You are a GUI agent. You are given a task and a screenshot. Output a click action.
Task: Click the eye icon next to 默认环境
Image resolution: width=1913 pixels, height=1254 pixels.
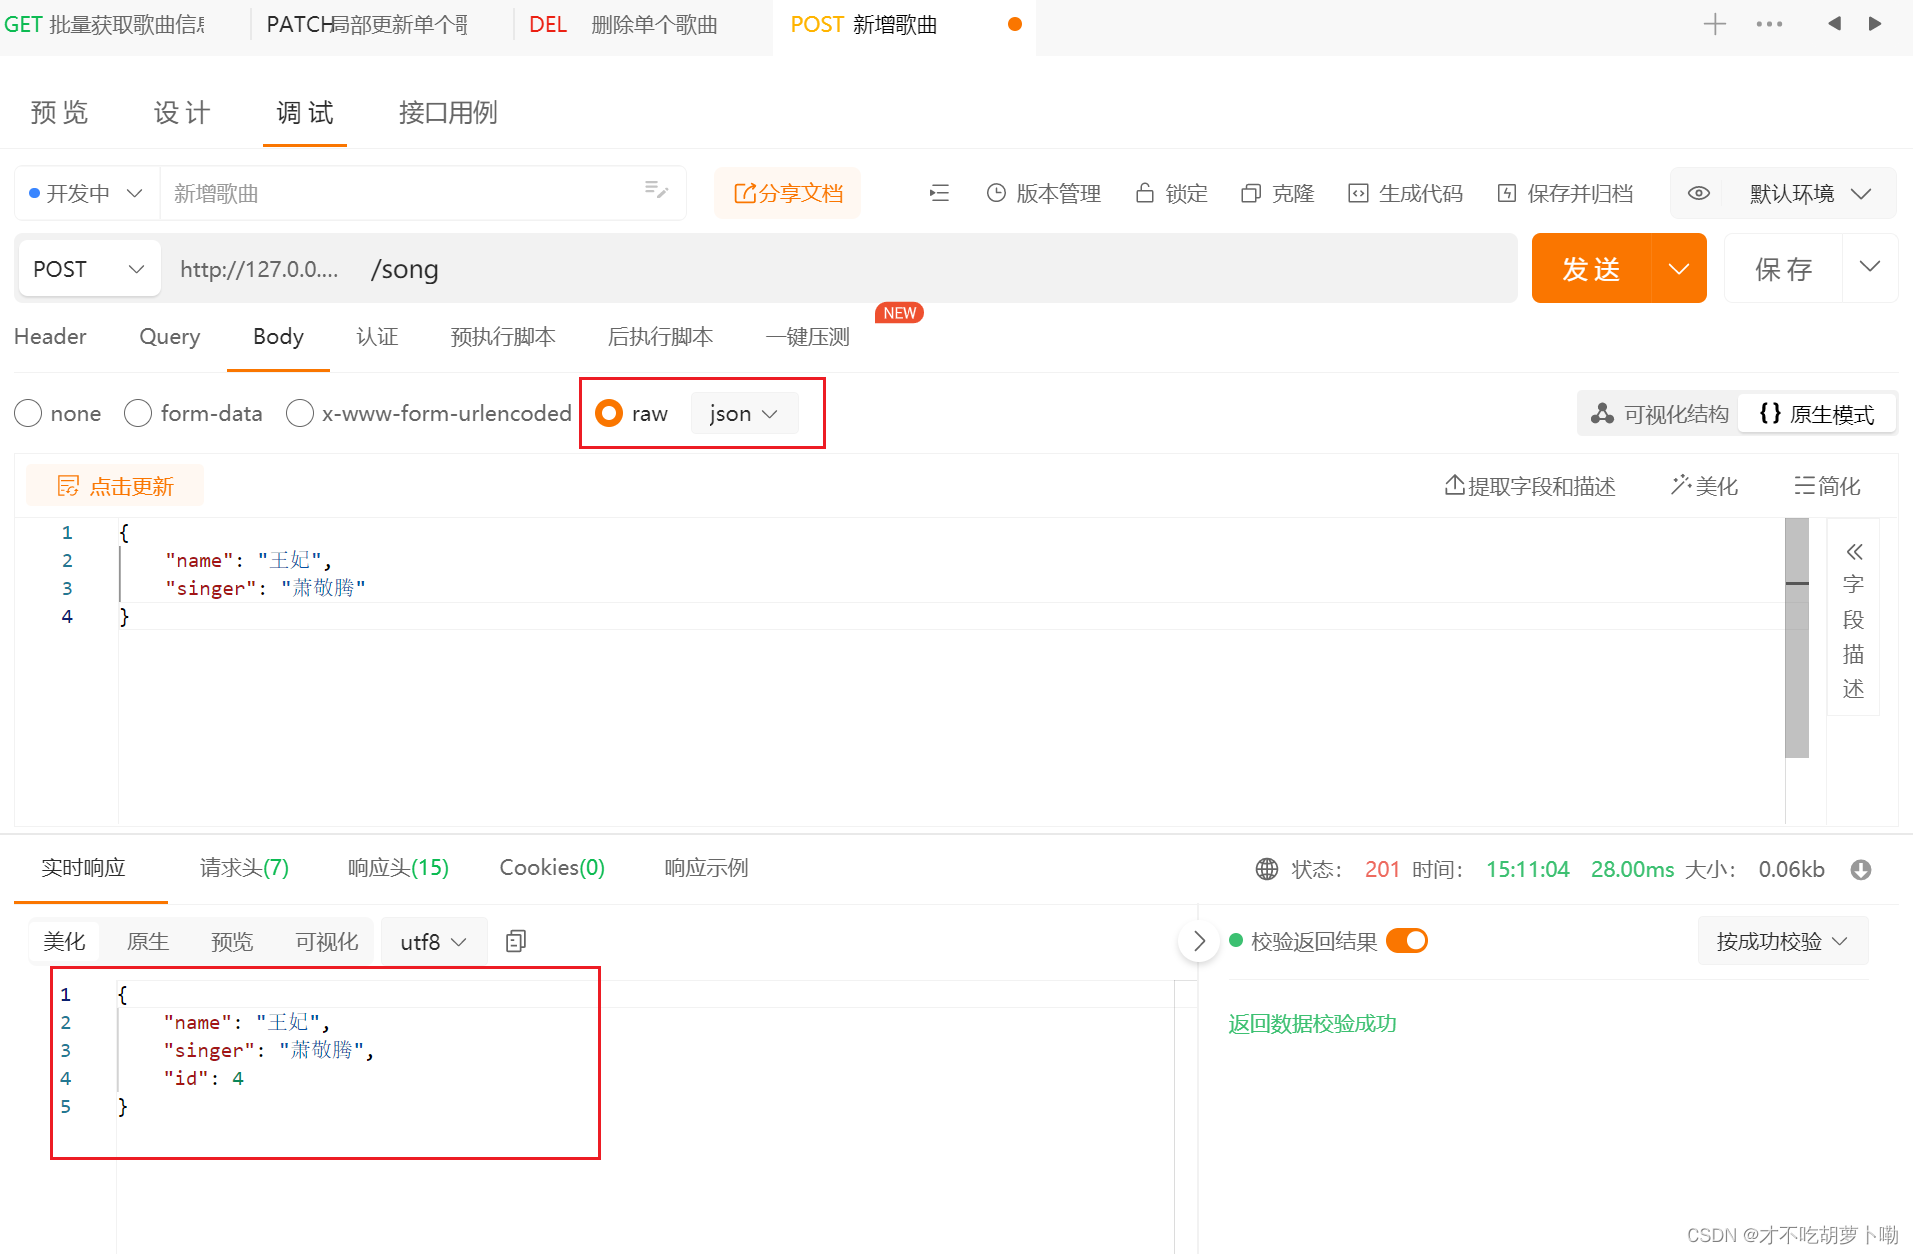tap(1698, 193)
